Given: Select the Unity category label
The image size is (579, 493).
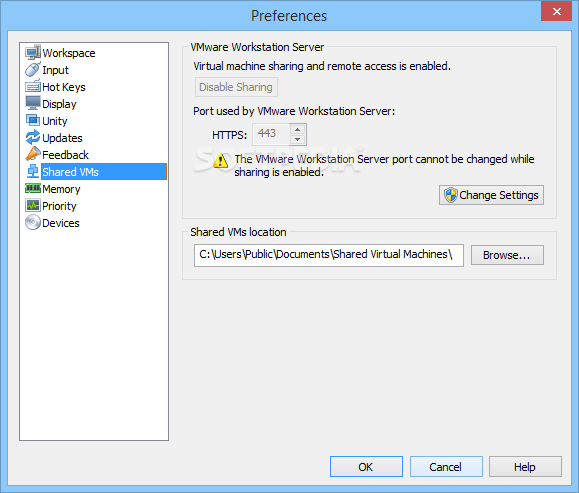Looking at the screenshot, I should click(55, 121).
